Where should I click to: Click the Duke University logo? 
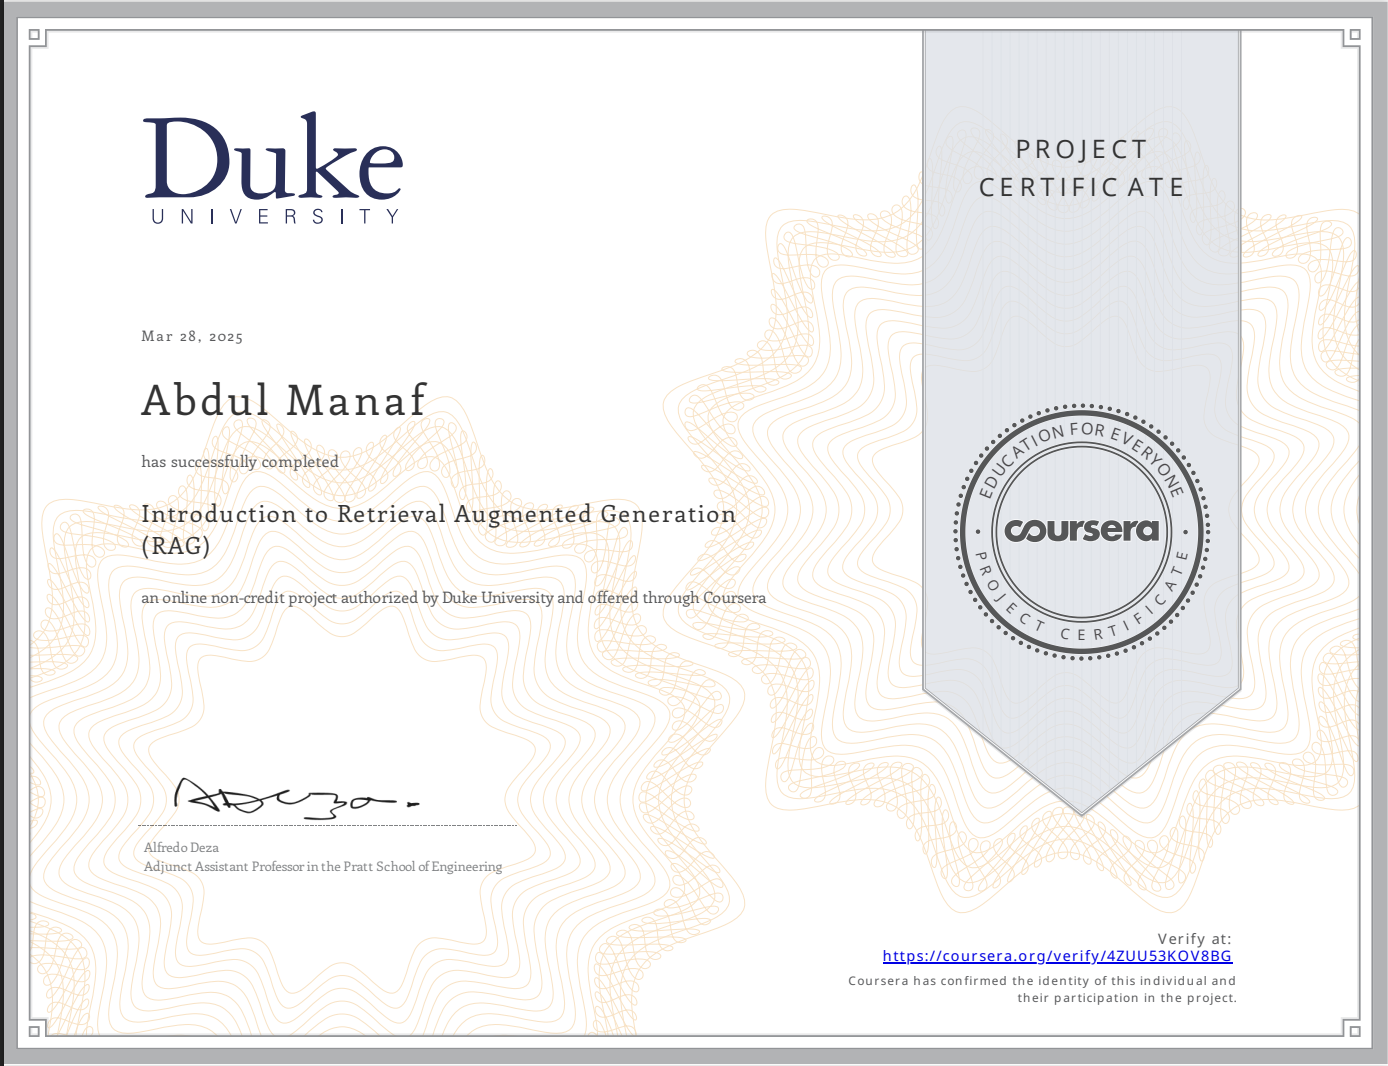pyautogui.click(x=274, y=168)
